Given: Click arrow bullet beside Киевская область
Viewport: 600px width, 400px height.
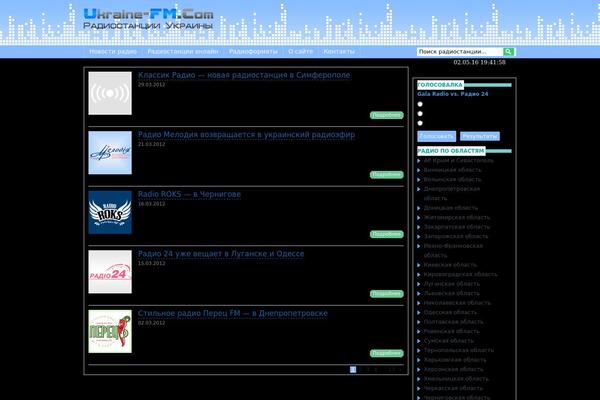Looking at the screenshot, I should click(419, 265).
